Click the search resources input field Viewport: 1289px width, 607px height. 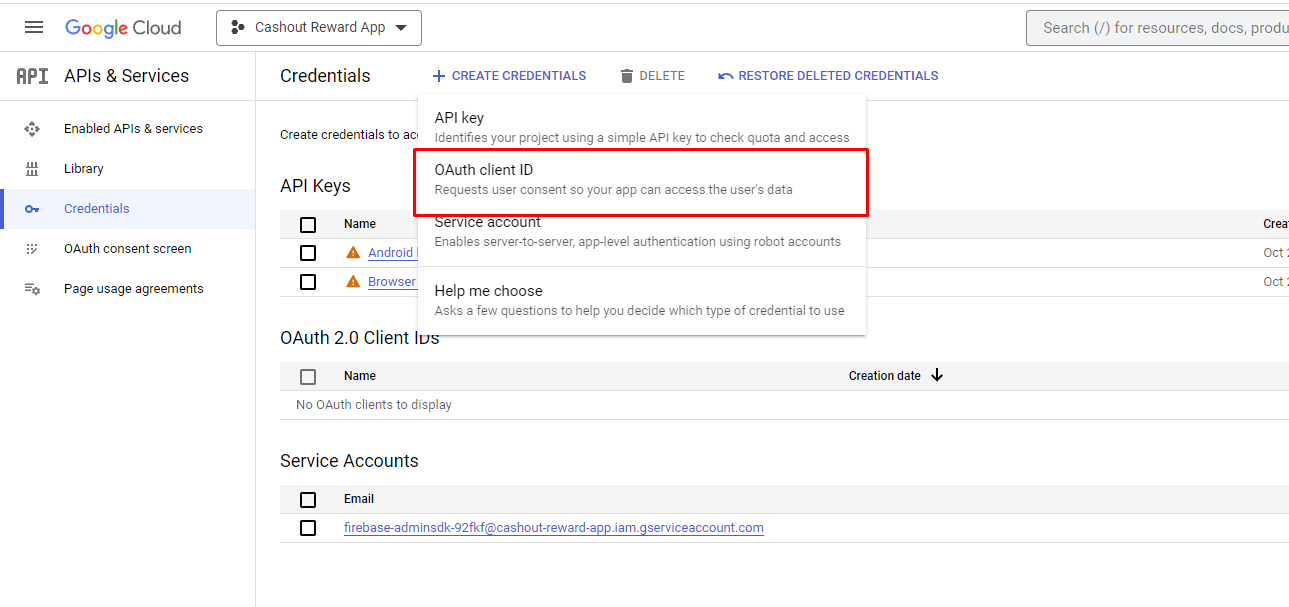pyautogui.click(x=1160, y=28)
